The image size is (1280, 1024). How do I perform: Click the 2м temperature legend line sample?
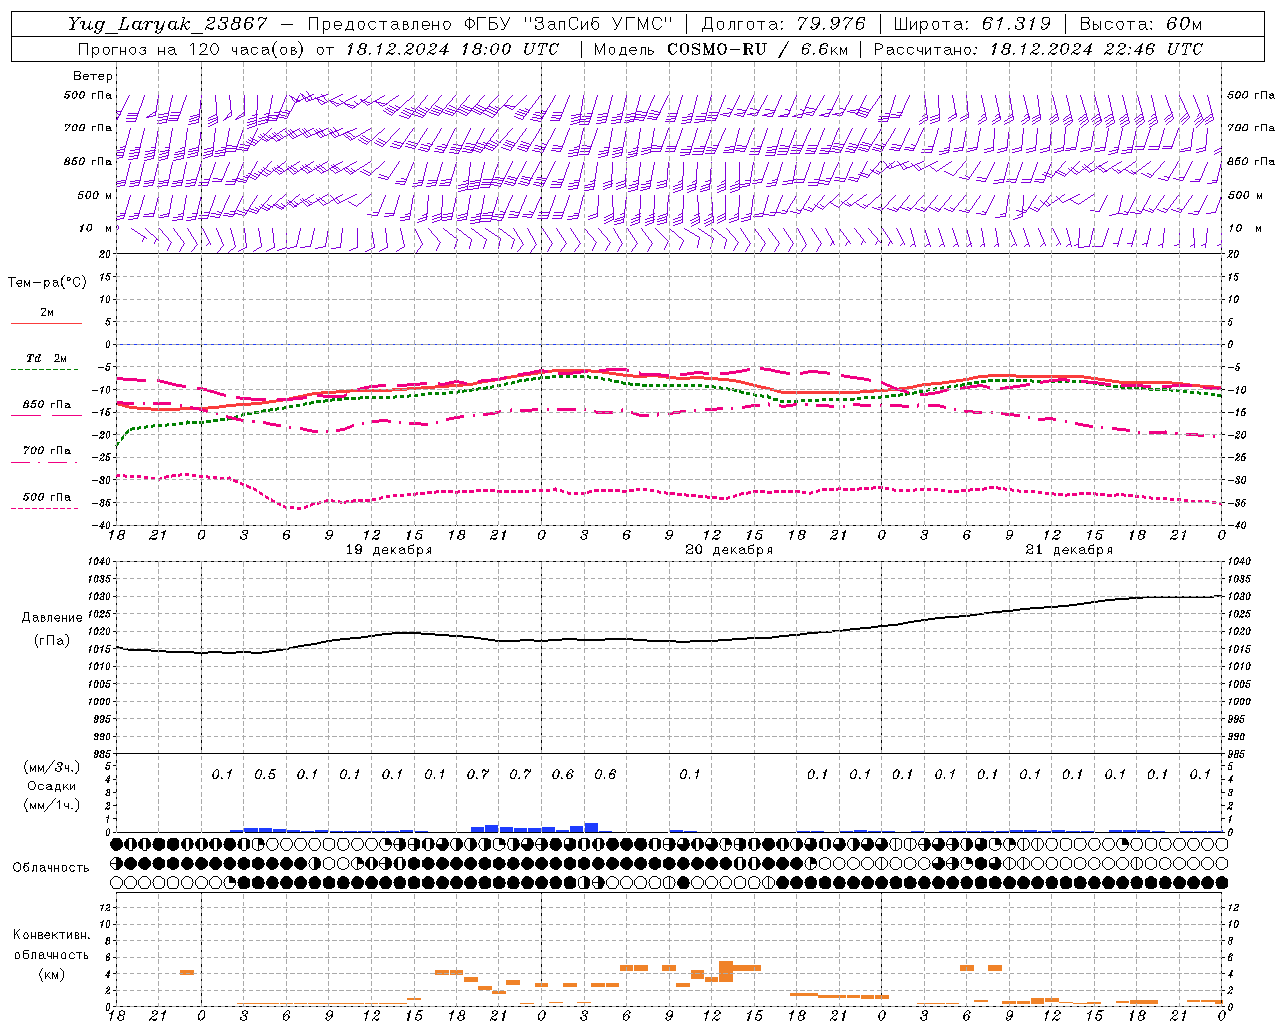(46, 323)
